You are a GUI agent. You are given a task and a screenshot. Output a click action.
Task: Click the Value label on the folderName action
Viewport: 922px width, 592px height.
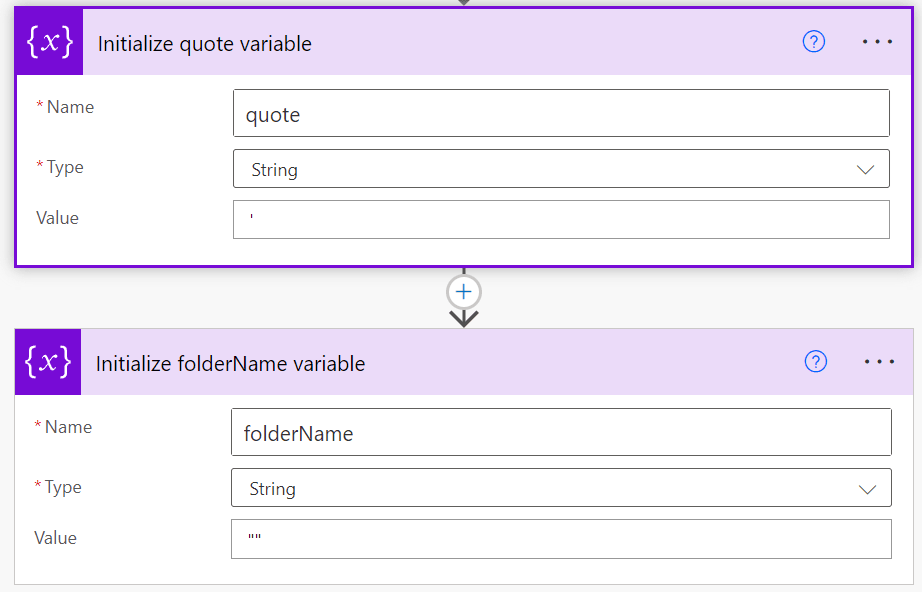click(x=55, y=538)
